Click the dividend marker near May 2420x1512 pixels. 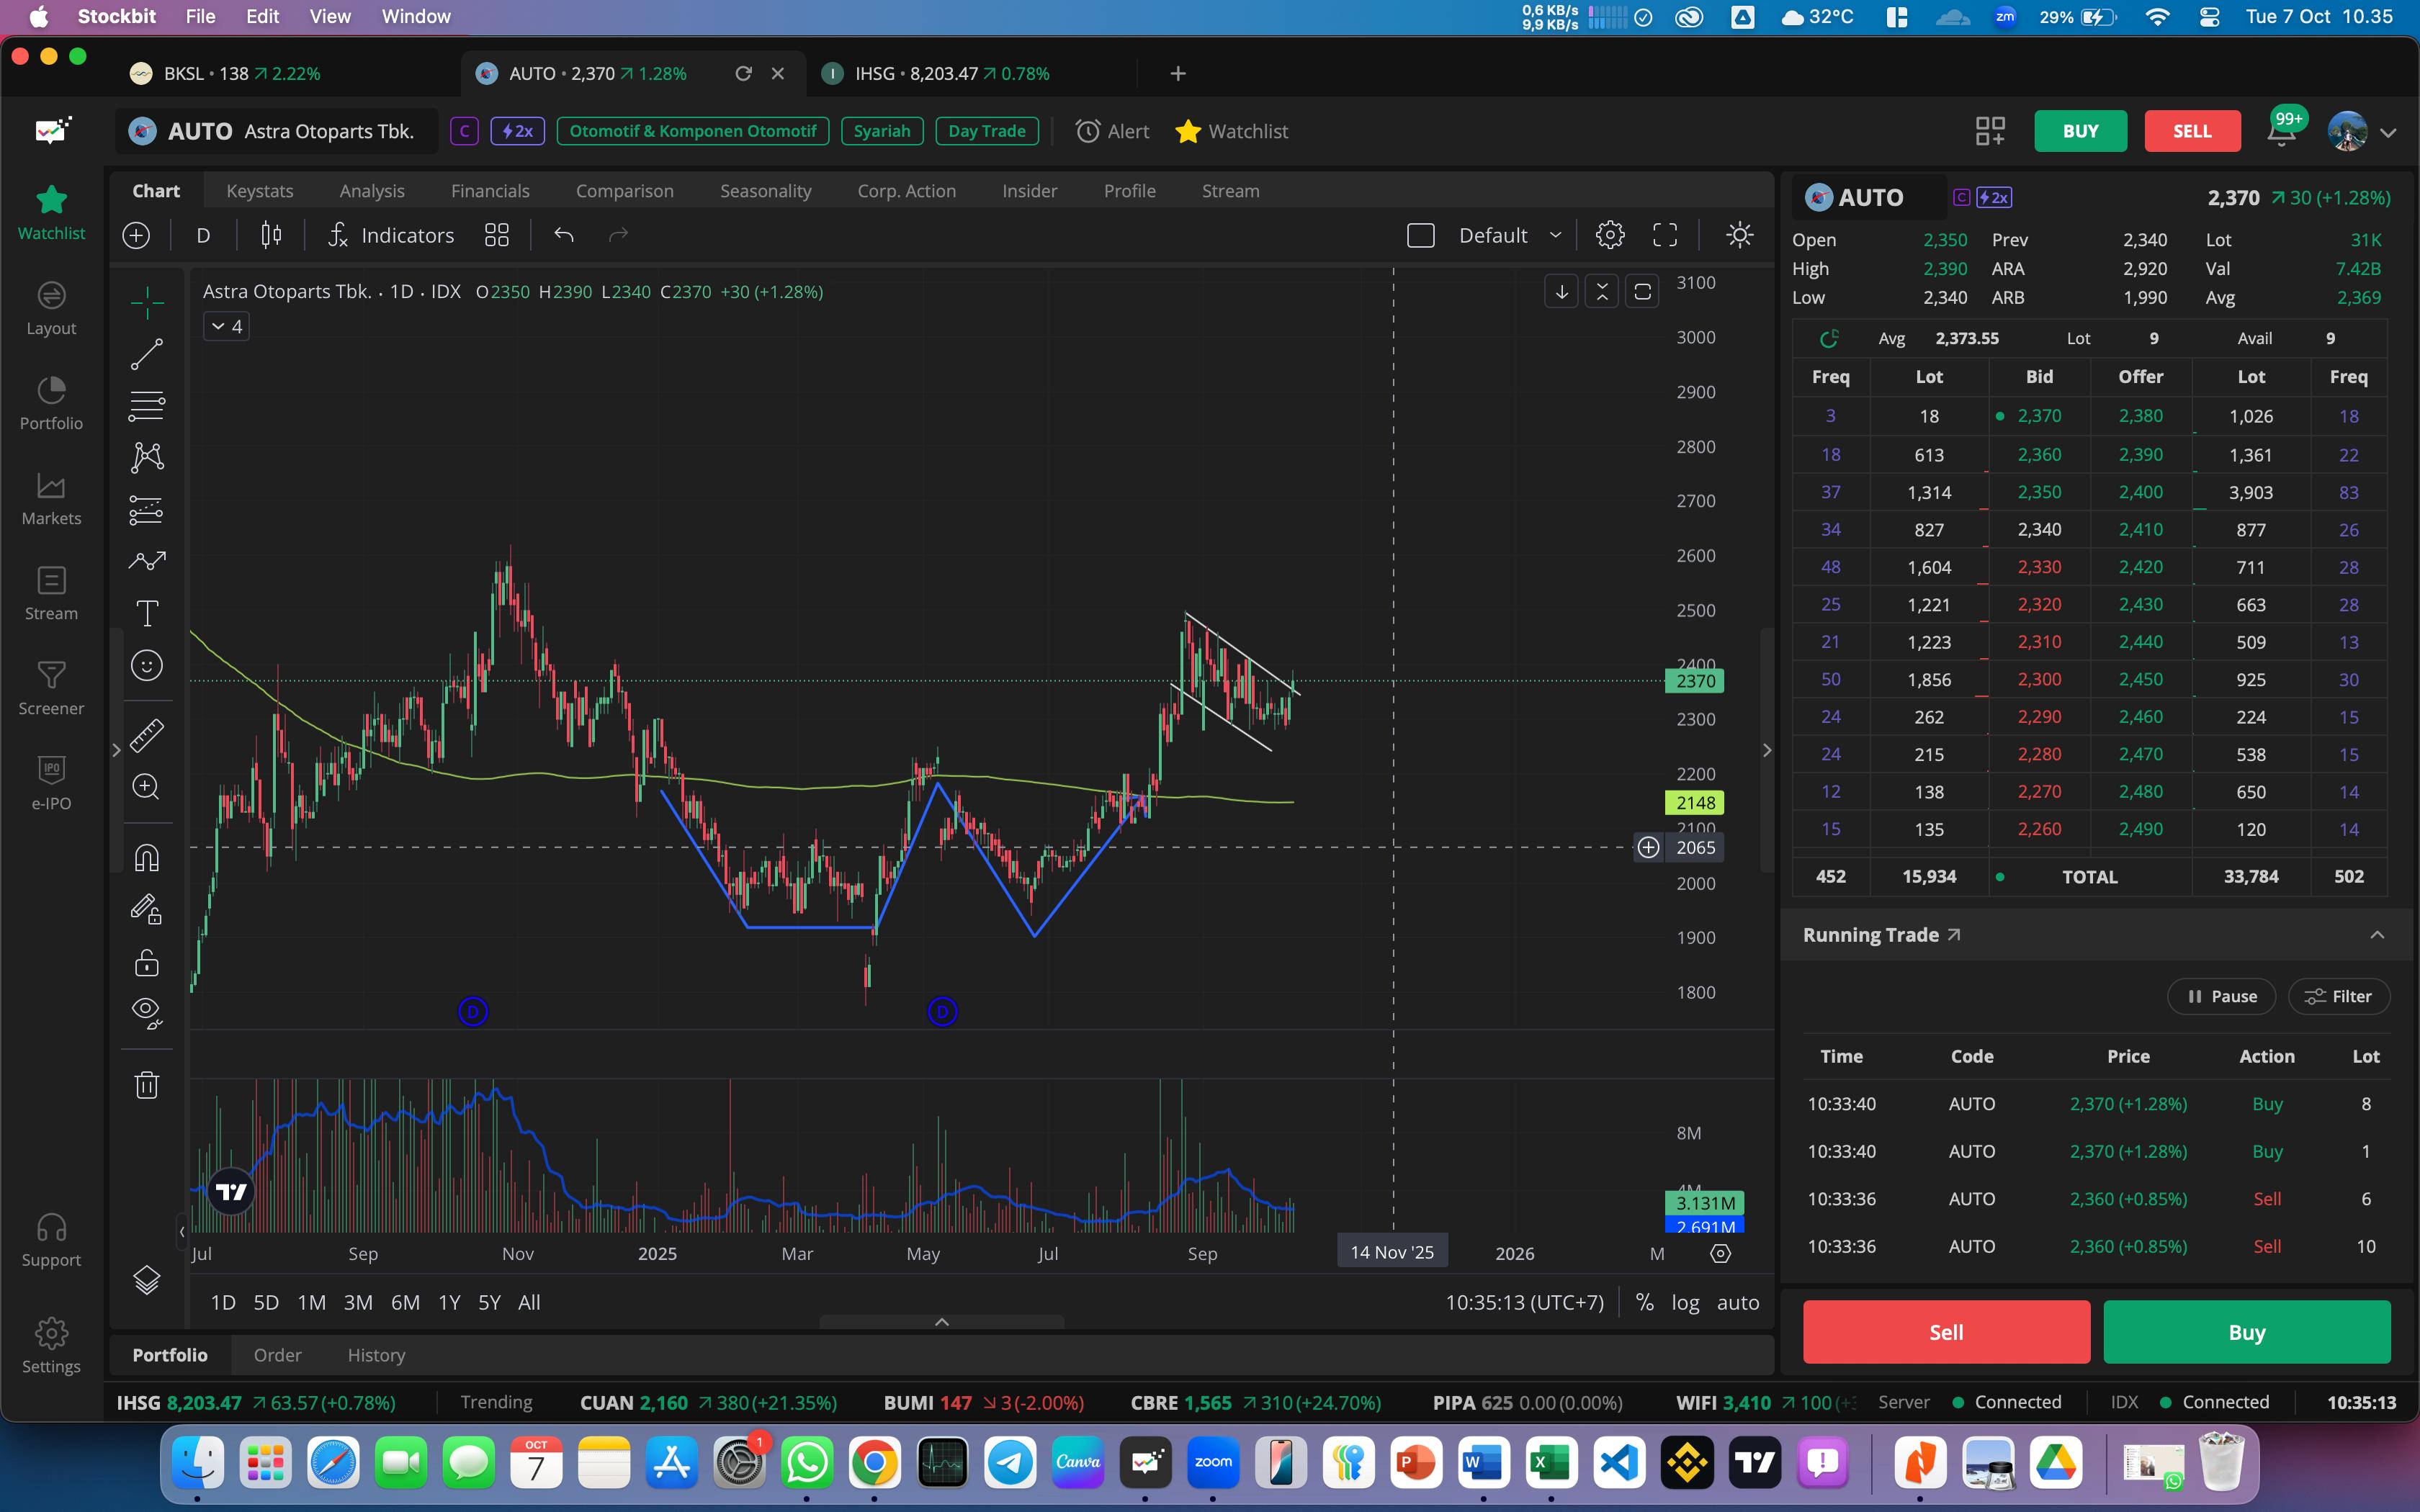pyautogui.click(x=942, y=1012)
